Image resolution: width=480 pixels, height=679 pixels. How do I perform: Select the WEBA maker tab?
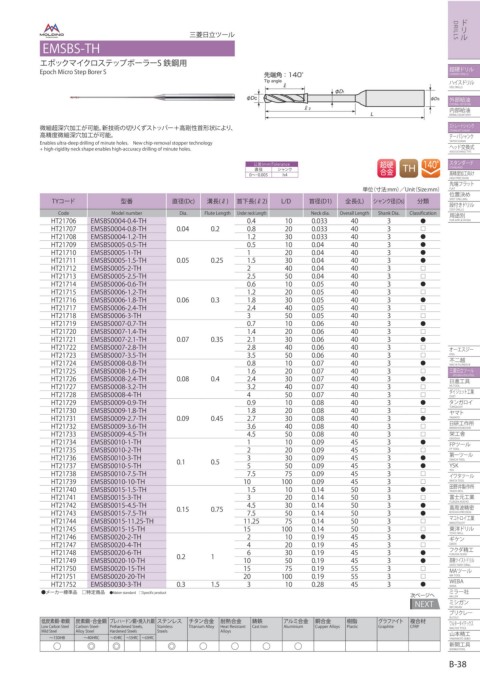463,582
